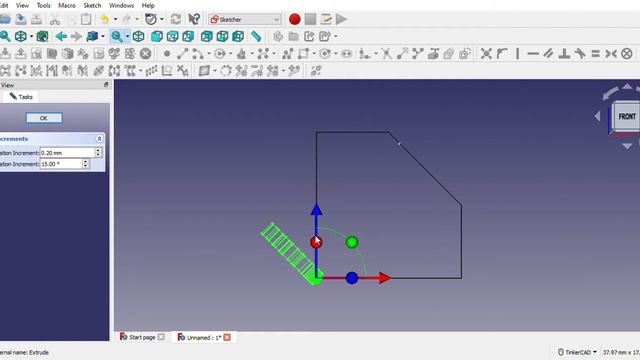The height and width of the screenshot is (360, 640).
Task: Collapse the Increments section chevron
Action: 99,139
